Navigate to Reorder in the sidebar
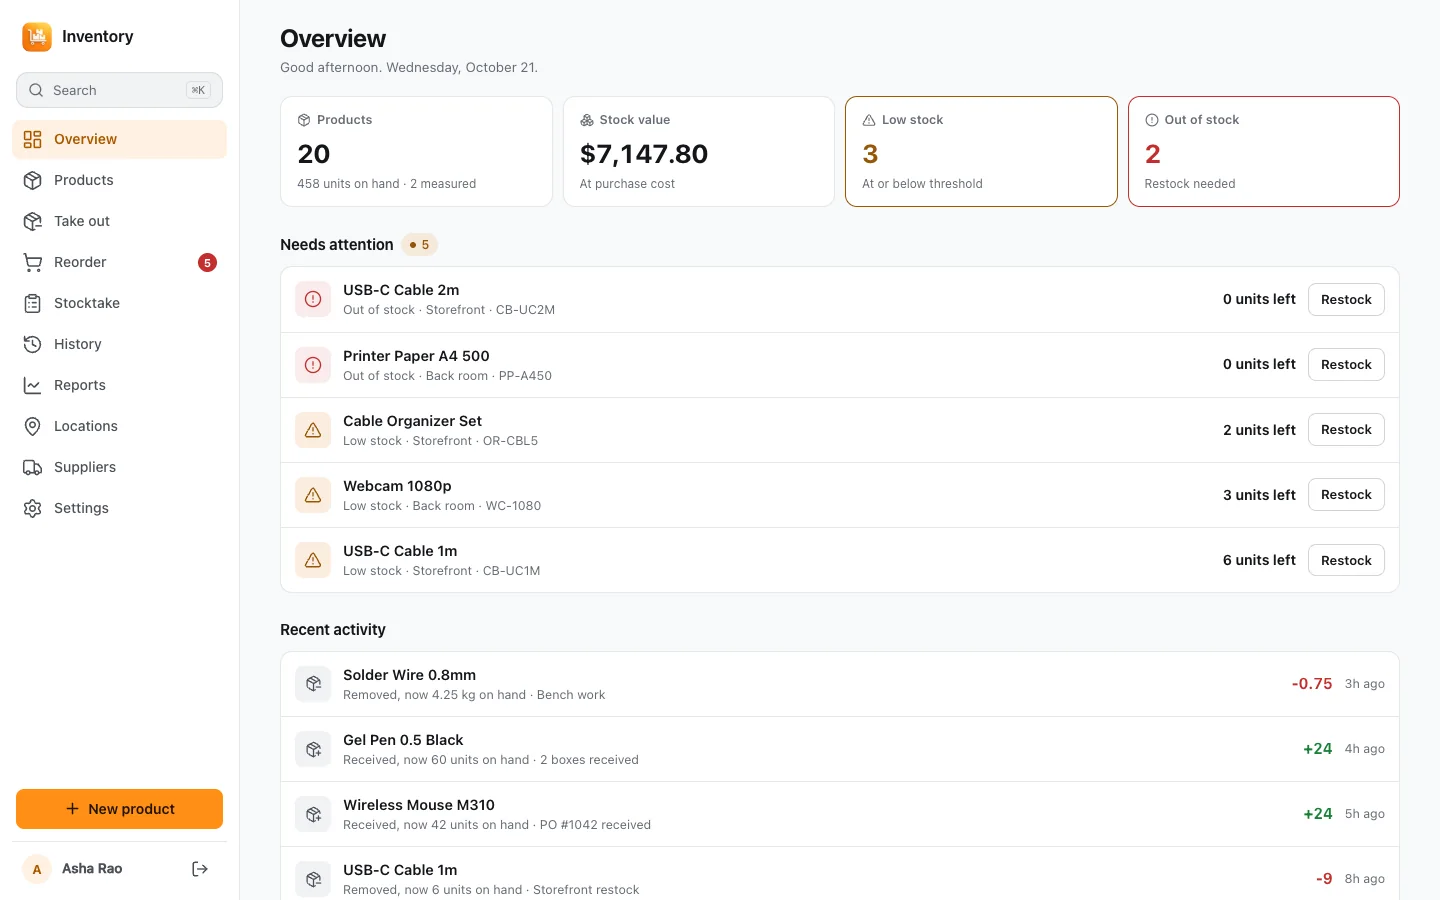The image size is (1440, 900). click(120, 262)
